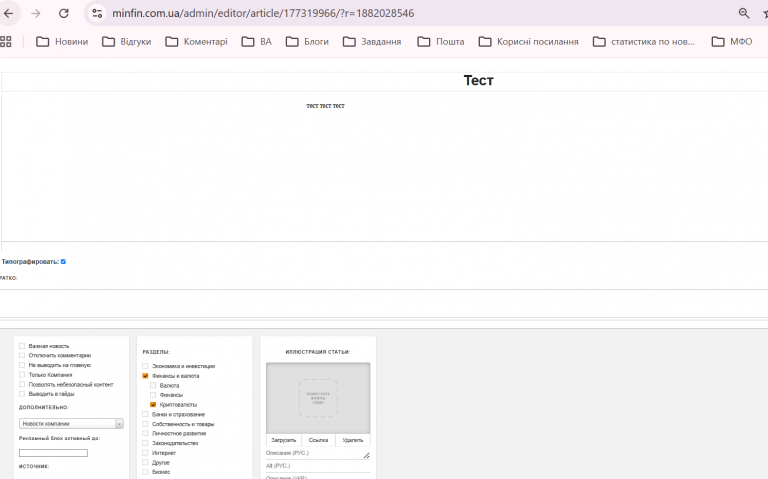Go back with the browser back arrow
Screen dimensions: 768x479
click(x=9, y=13)
